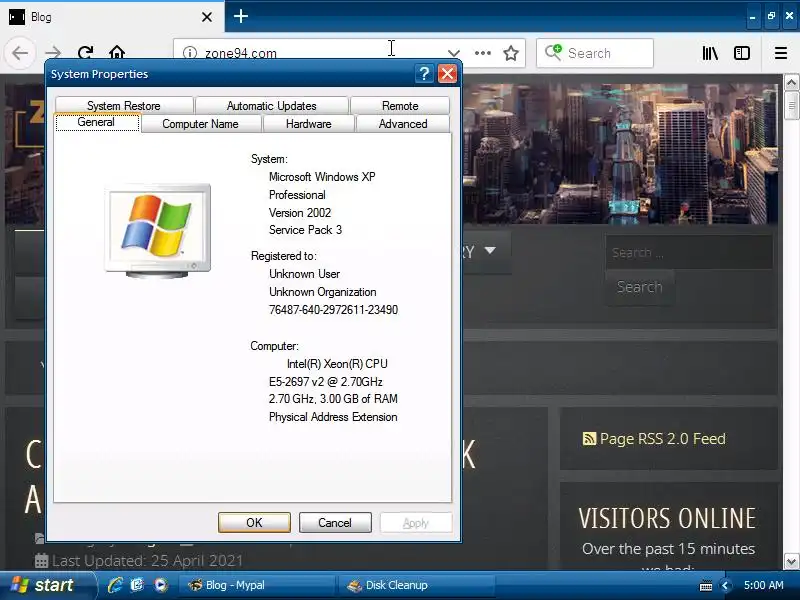Expand the address bar history dropdown arrow
The height and width of the screenshot is (600, 800).
click(x=454, y=53)
